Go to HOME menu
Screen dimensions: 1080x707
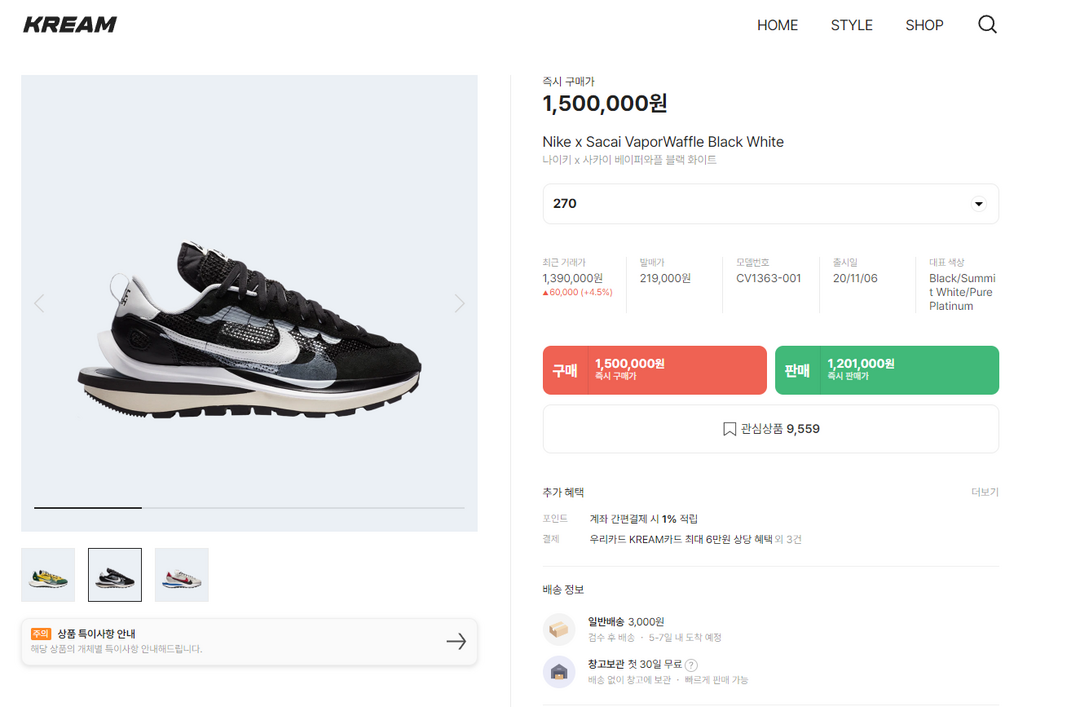(x=777, y=25)
